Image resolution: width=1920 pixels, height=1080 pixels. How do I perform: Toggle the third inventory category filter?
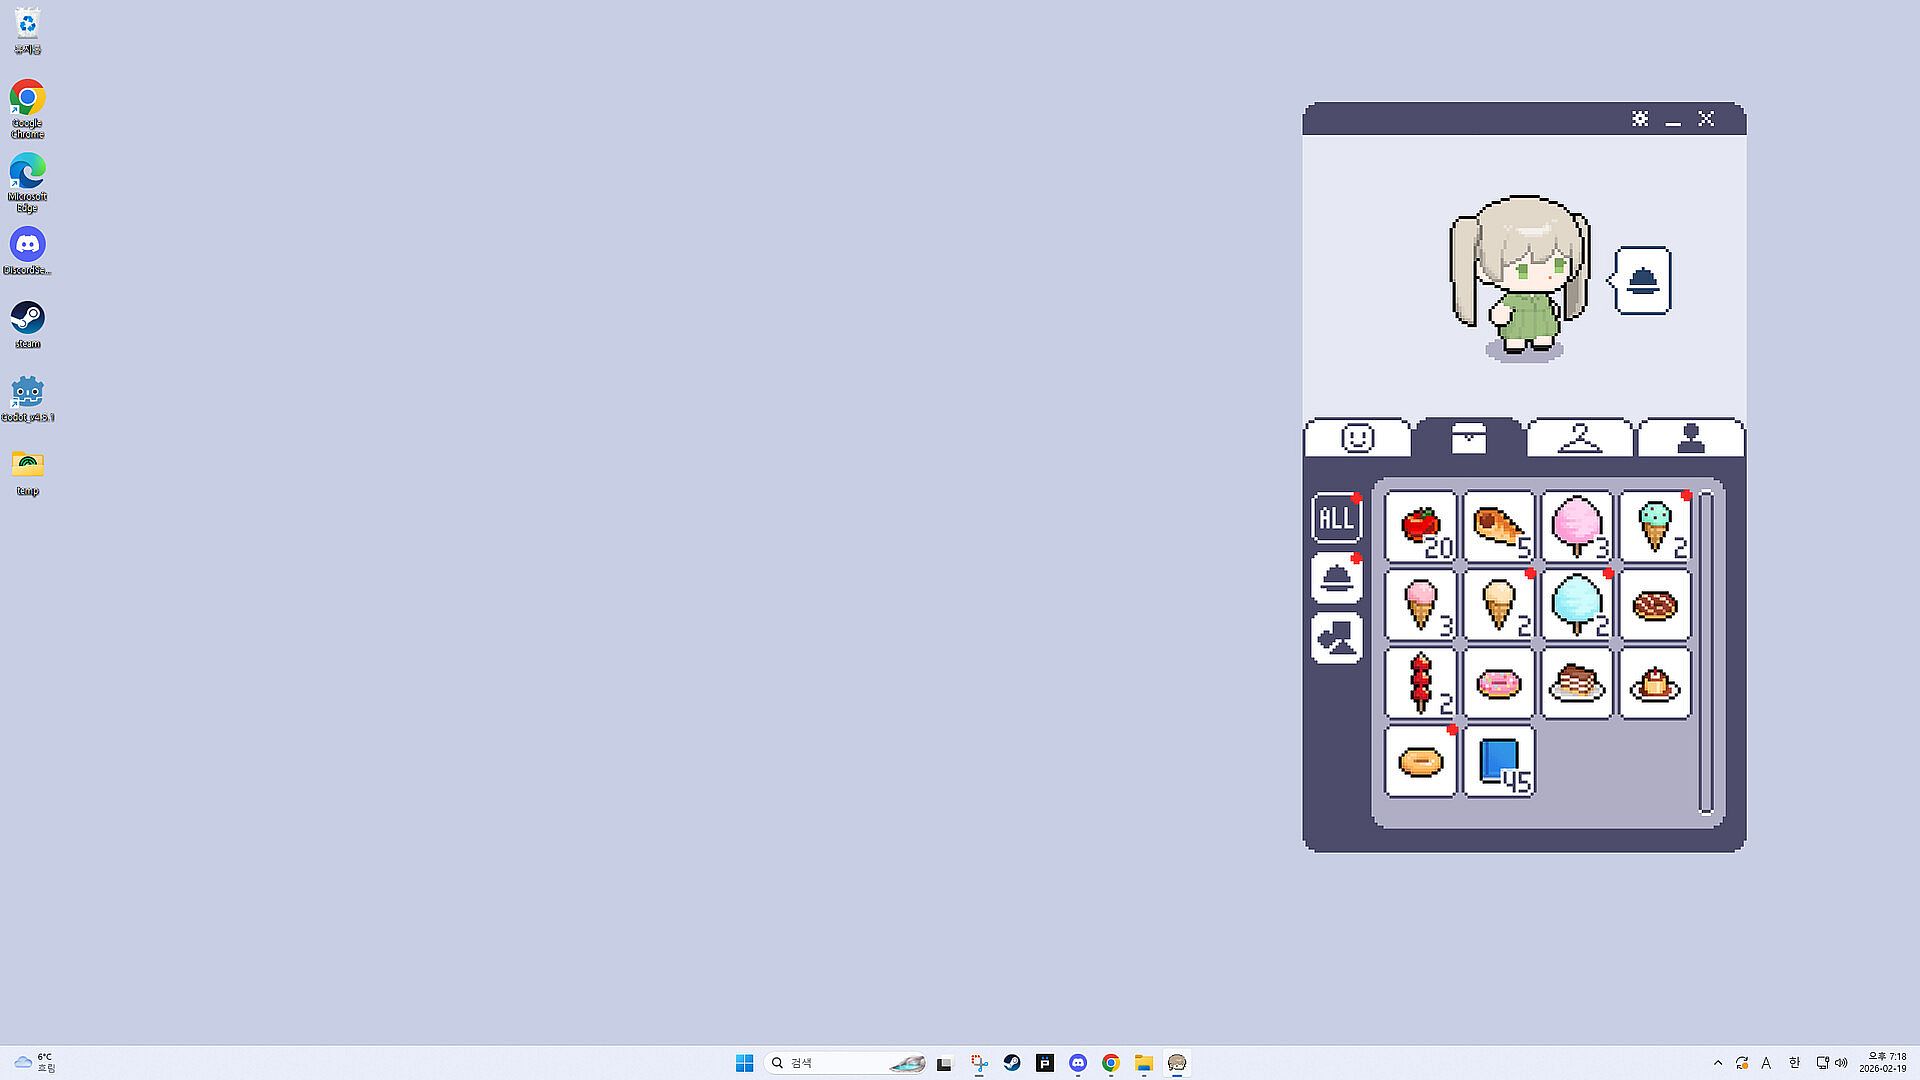coord(1336,638)
